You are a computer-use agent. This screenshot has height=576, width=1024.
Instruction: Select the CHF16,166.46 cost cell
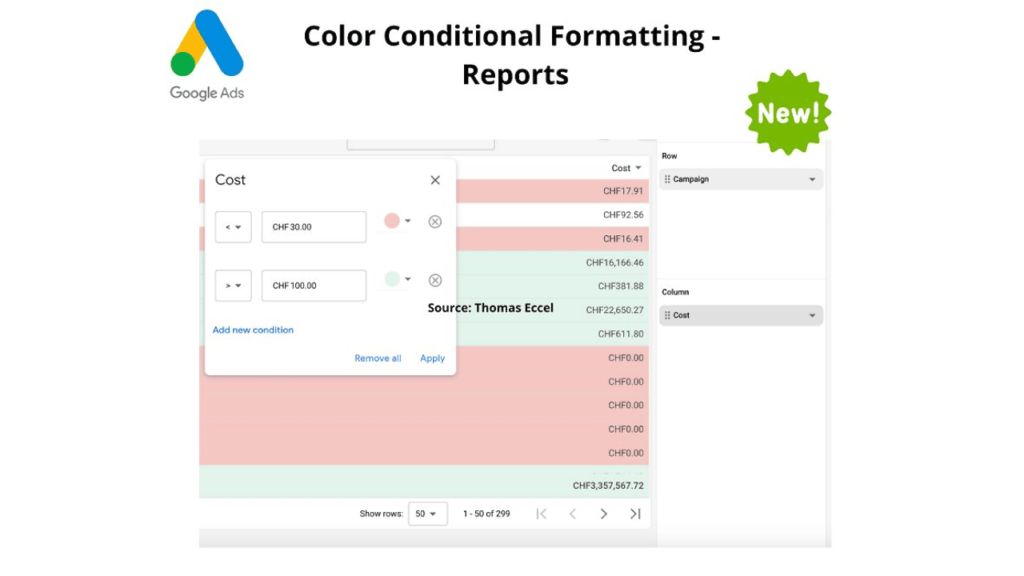615,263
